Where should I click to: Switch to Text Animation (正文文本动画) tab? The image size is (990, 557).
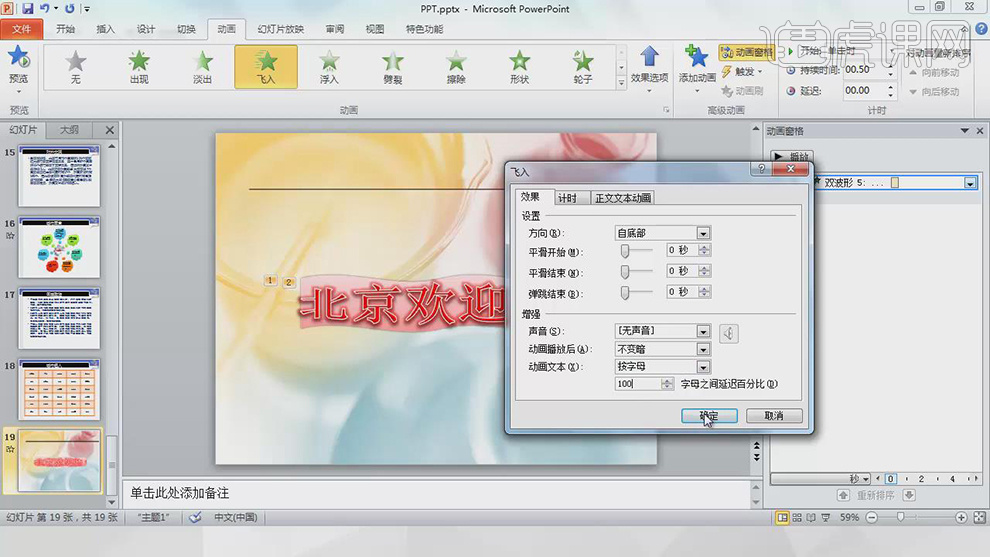[x=623, y=198]
